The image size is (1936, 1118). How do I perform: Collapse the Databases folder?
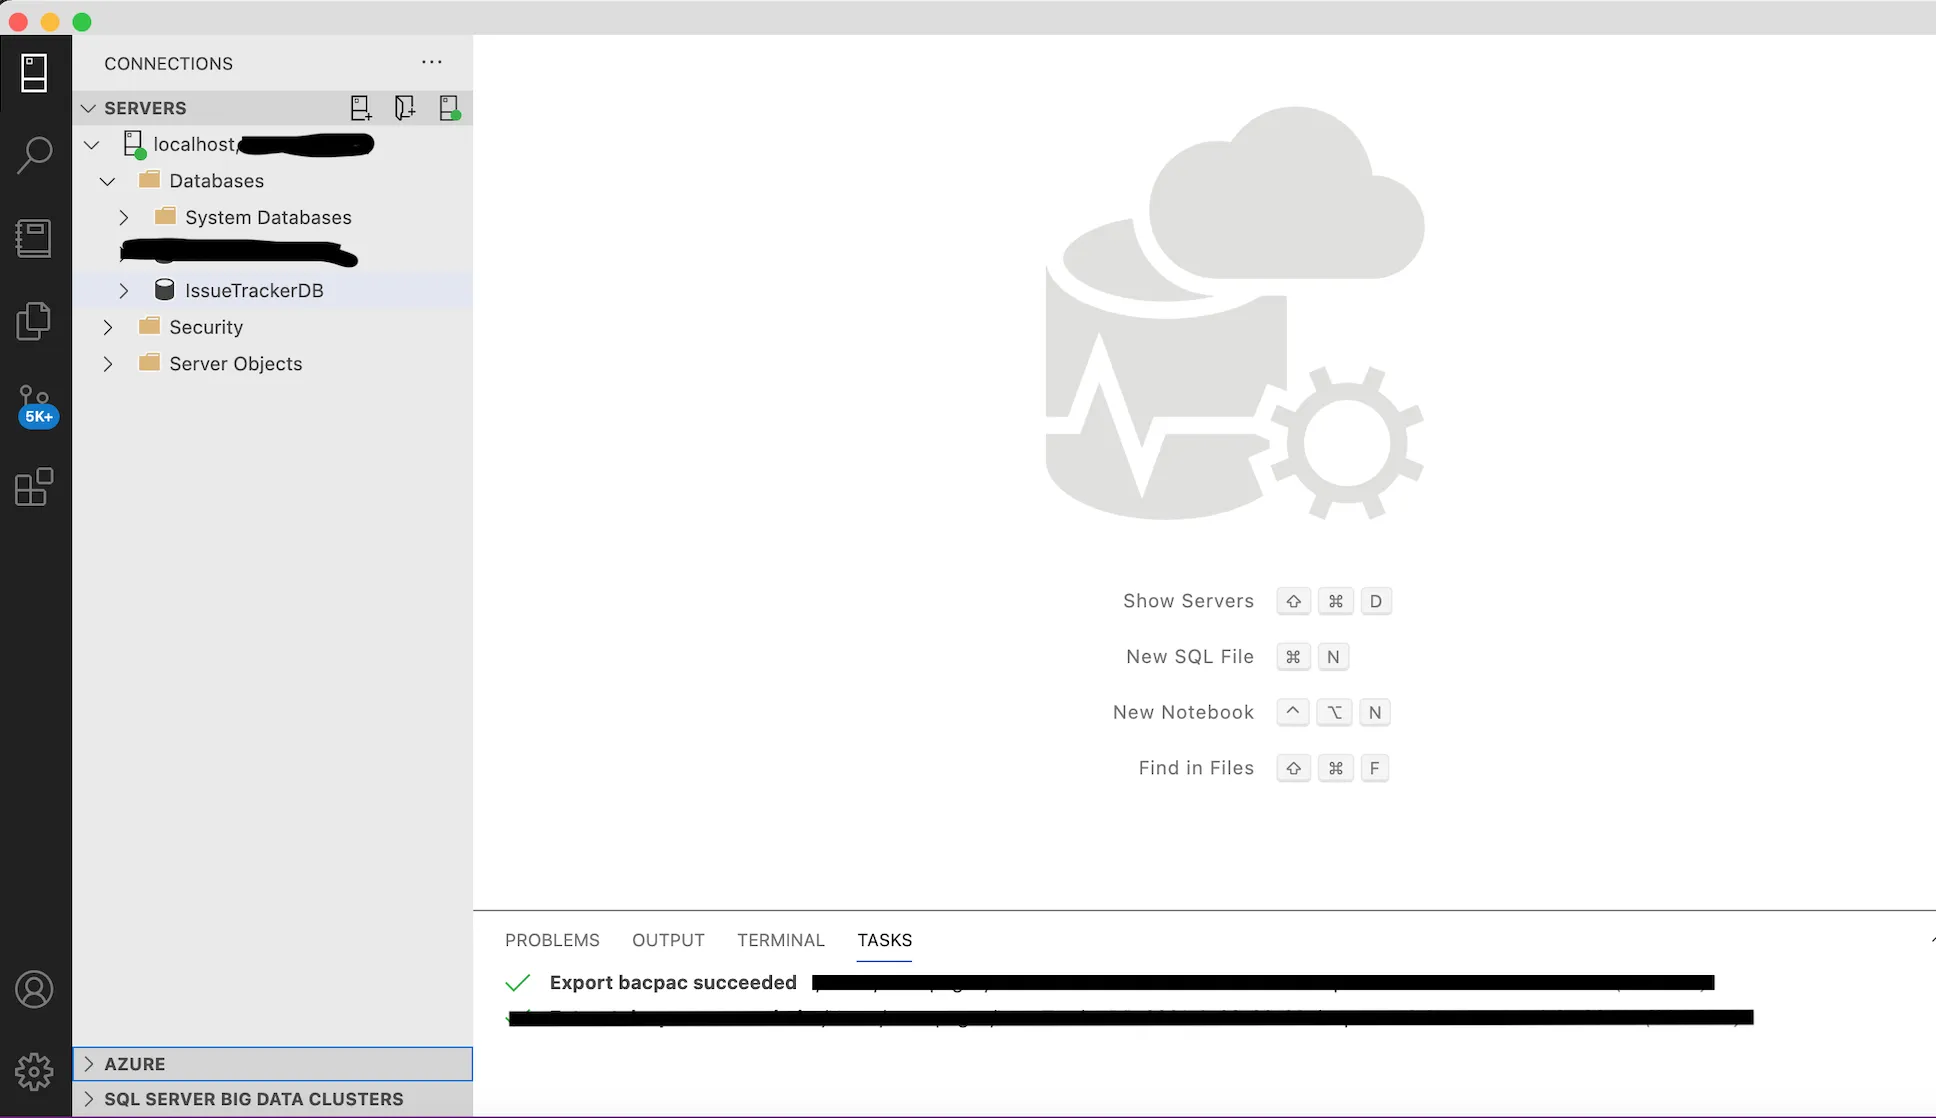coord(108,181)
